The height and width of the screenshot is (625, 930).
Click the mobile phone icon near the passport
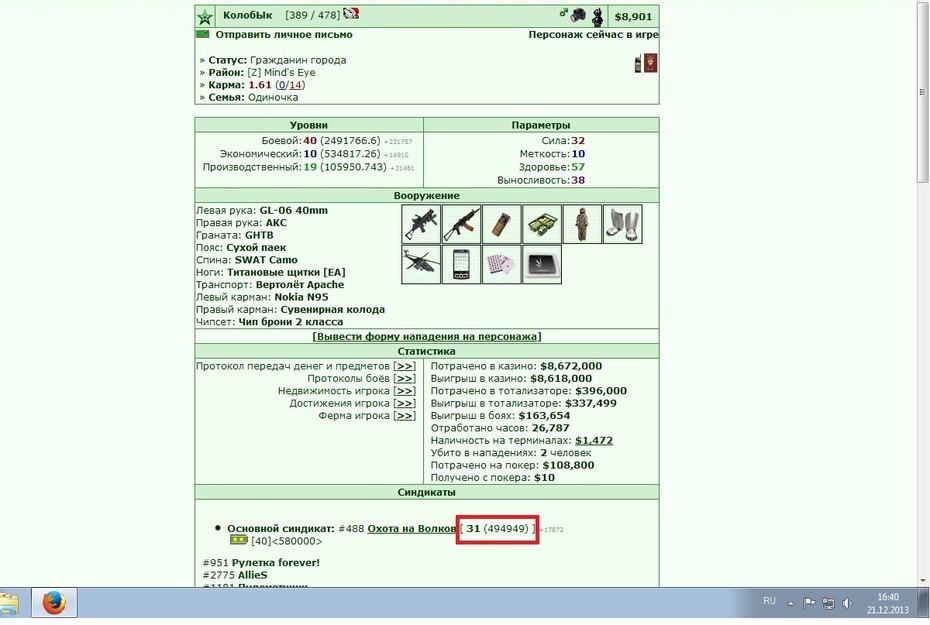(x=638, y=63)
